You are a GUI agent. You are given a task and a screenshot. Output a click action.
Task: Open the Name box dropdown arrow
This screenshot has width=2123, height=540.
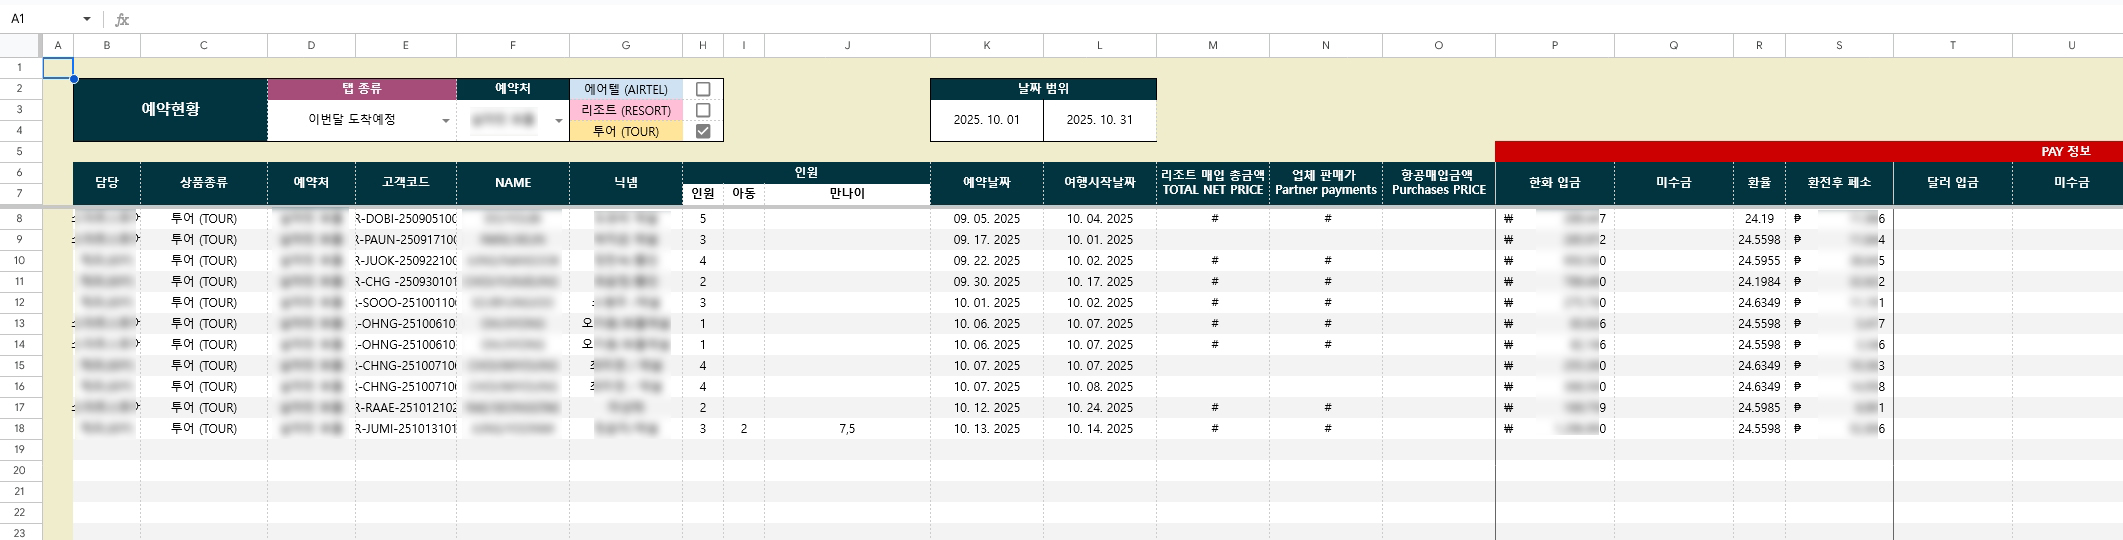point(87,19)
